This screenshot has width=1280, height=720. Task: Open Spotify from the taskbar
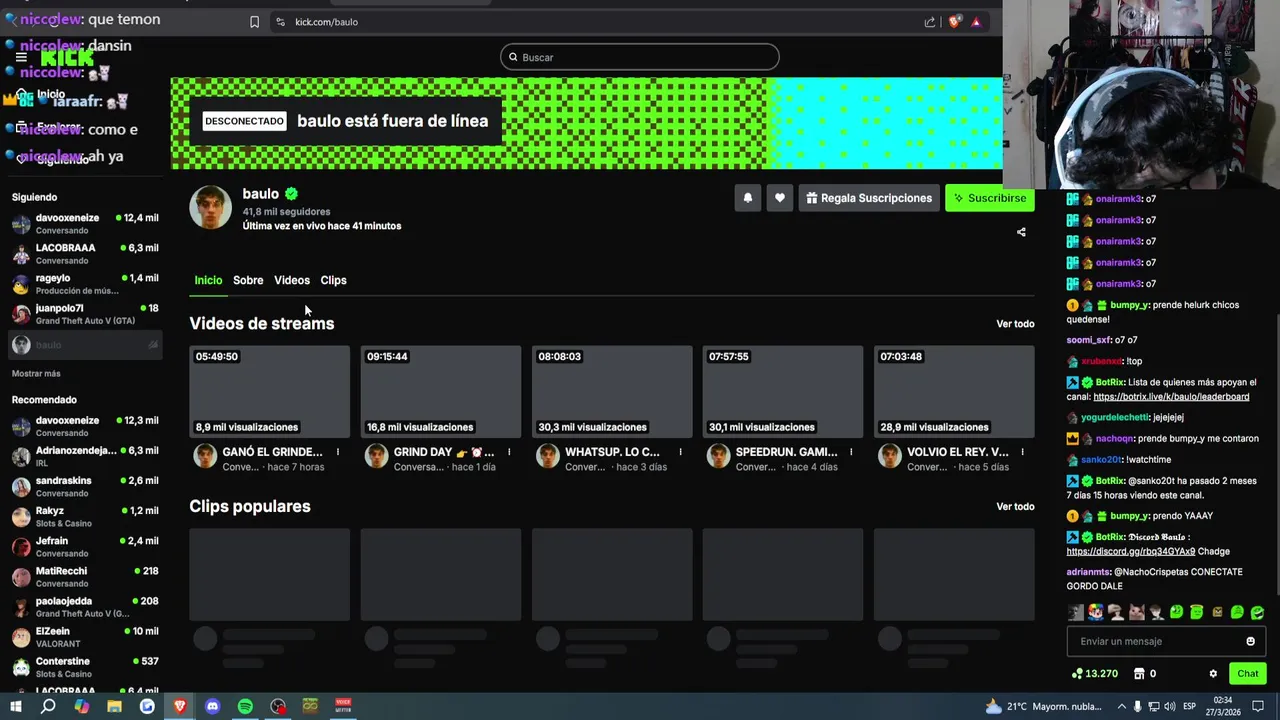(x=245, y=706)
